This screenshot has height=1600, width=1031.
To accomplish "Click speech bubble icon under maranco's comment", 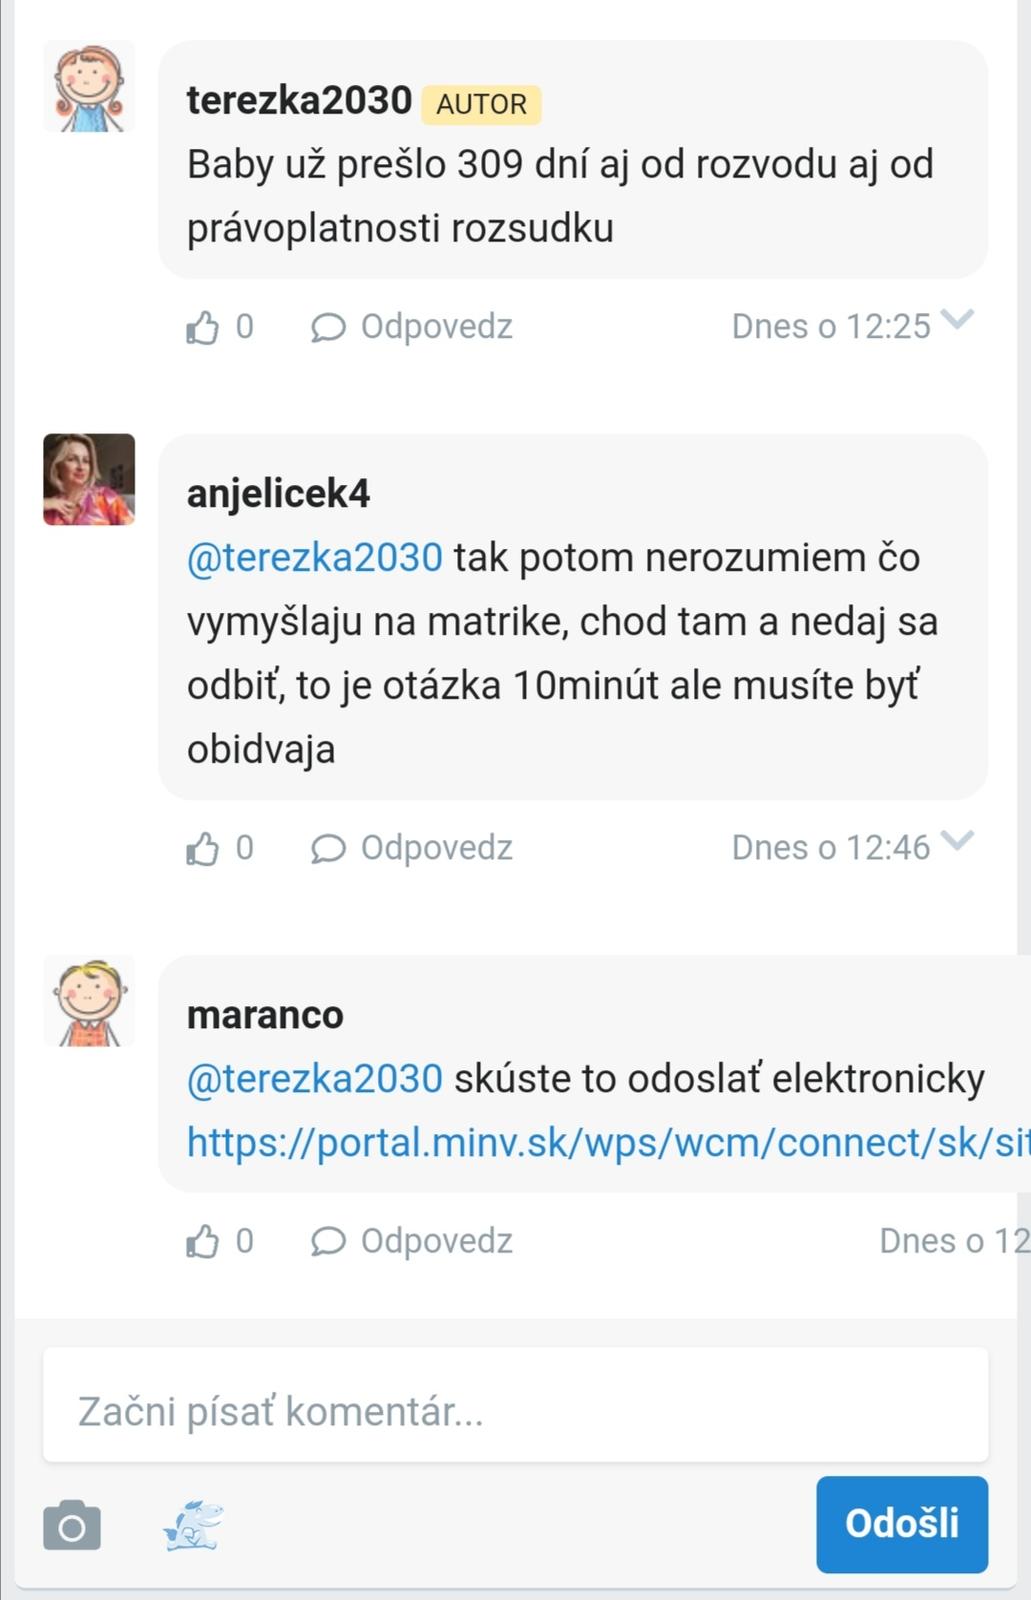I will pos(328,1241).
